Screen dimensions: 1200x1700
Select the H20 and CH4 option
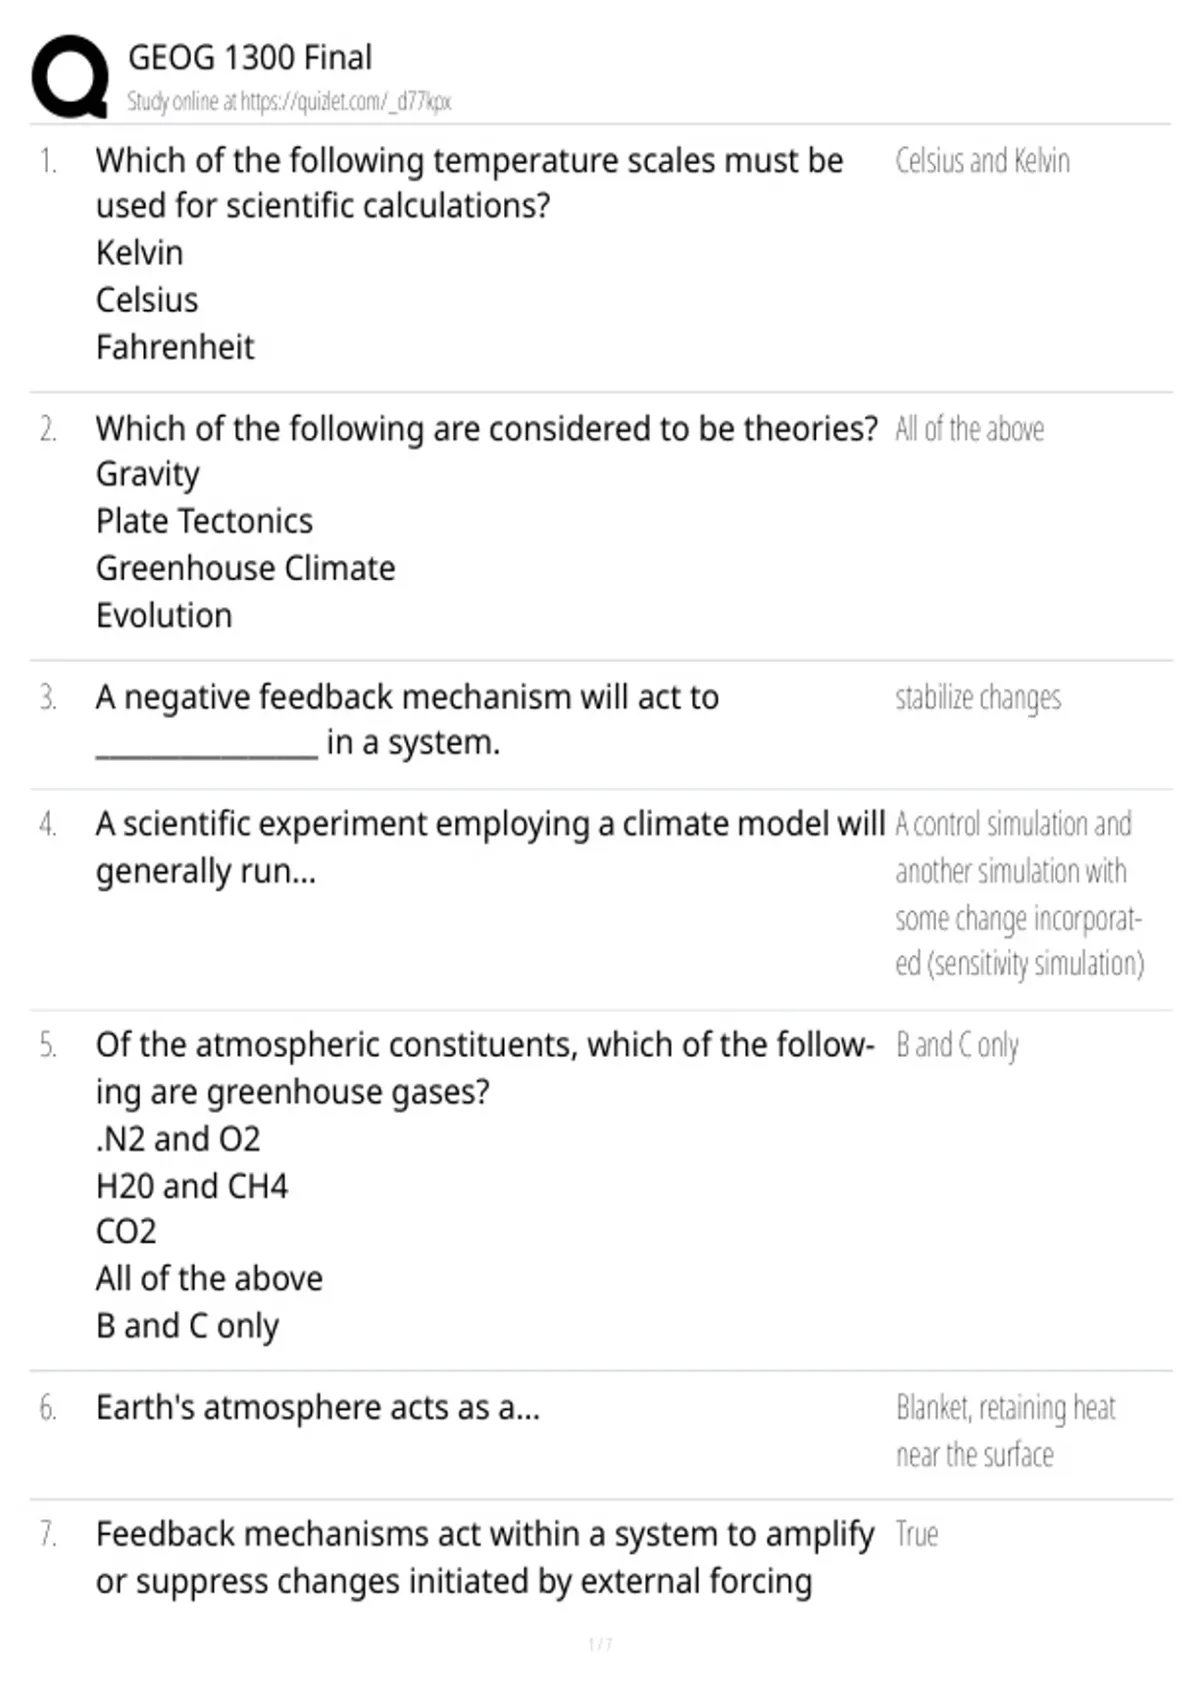coord(192,1186)
